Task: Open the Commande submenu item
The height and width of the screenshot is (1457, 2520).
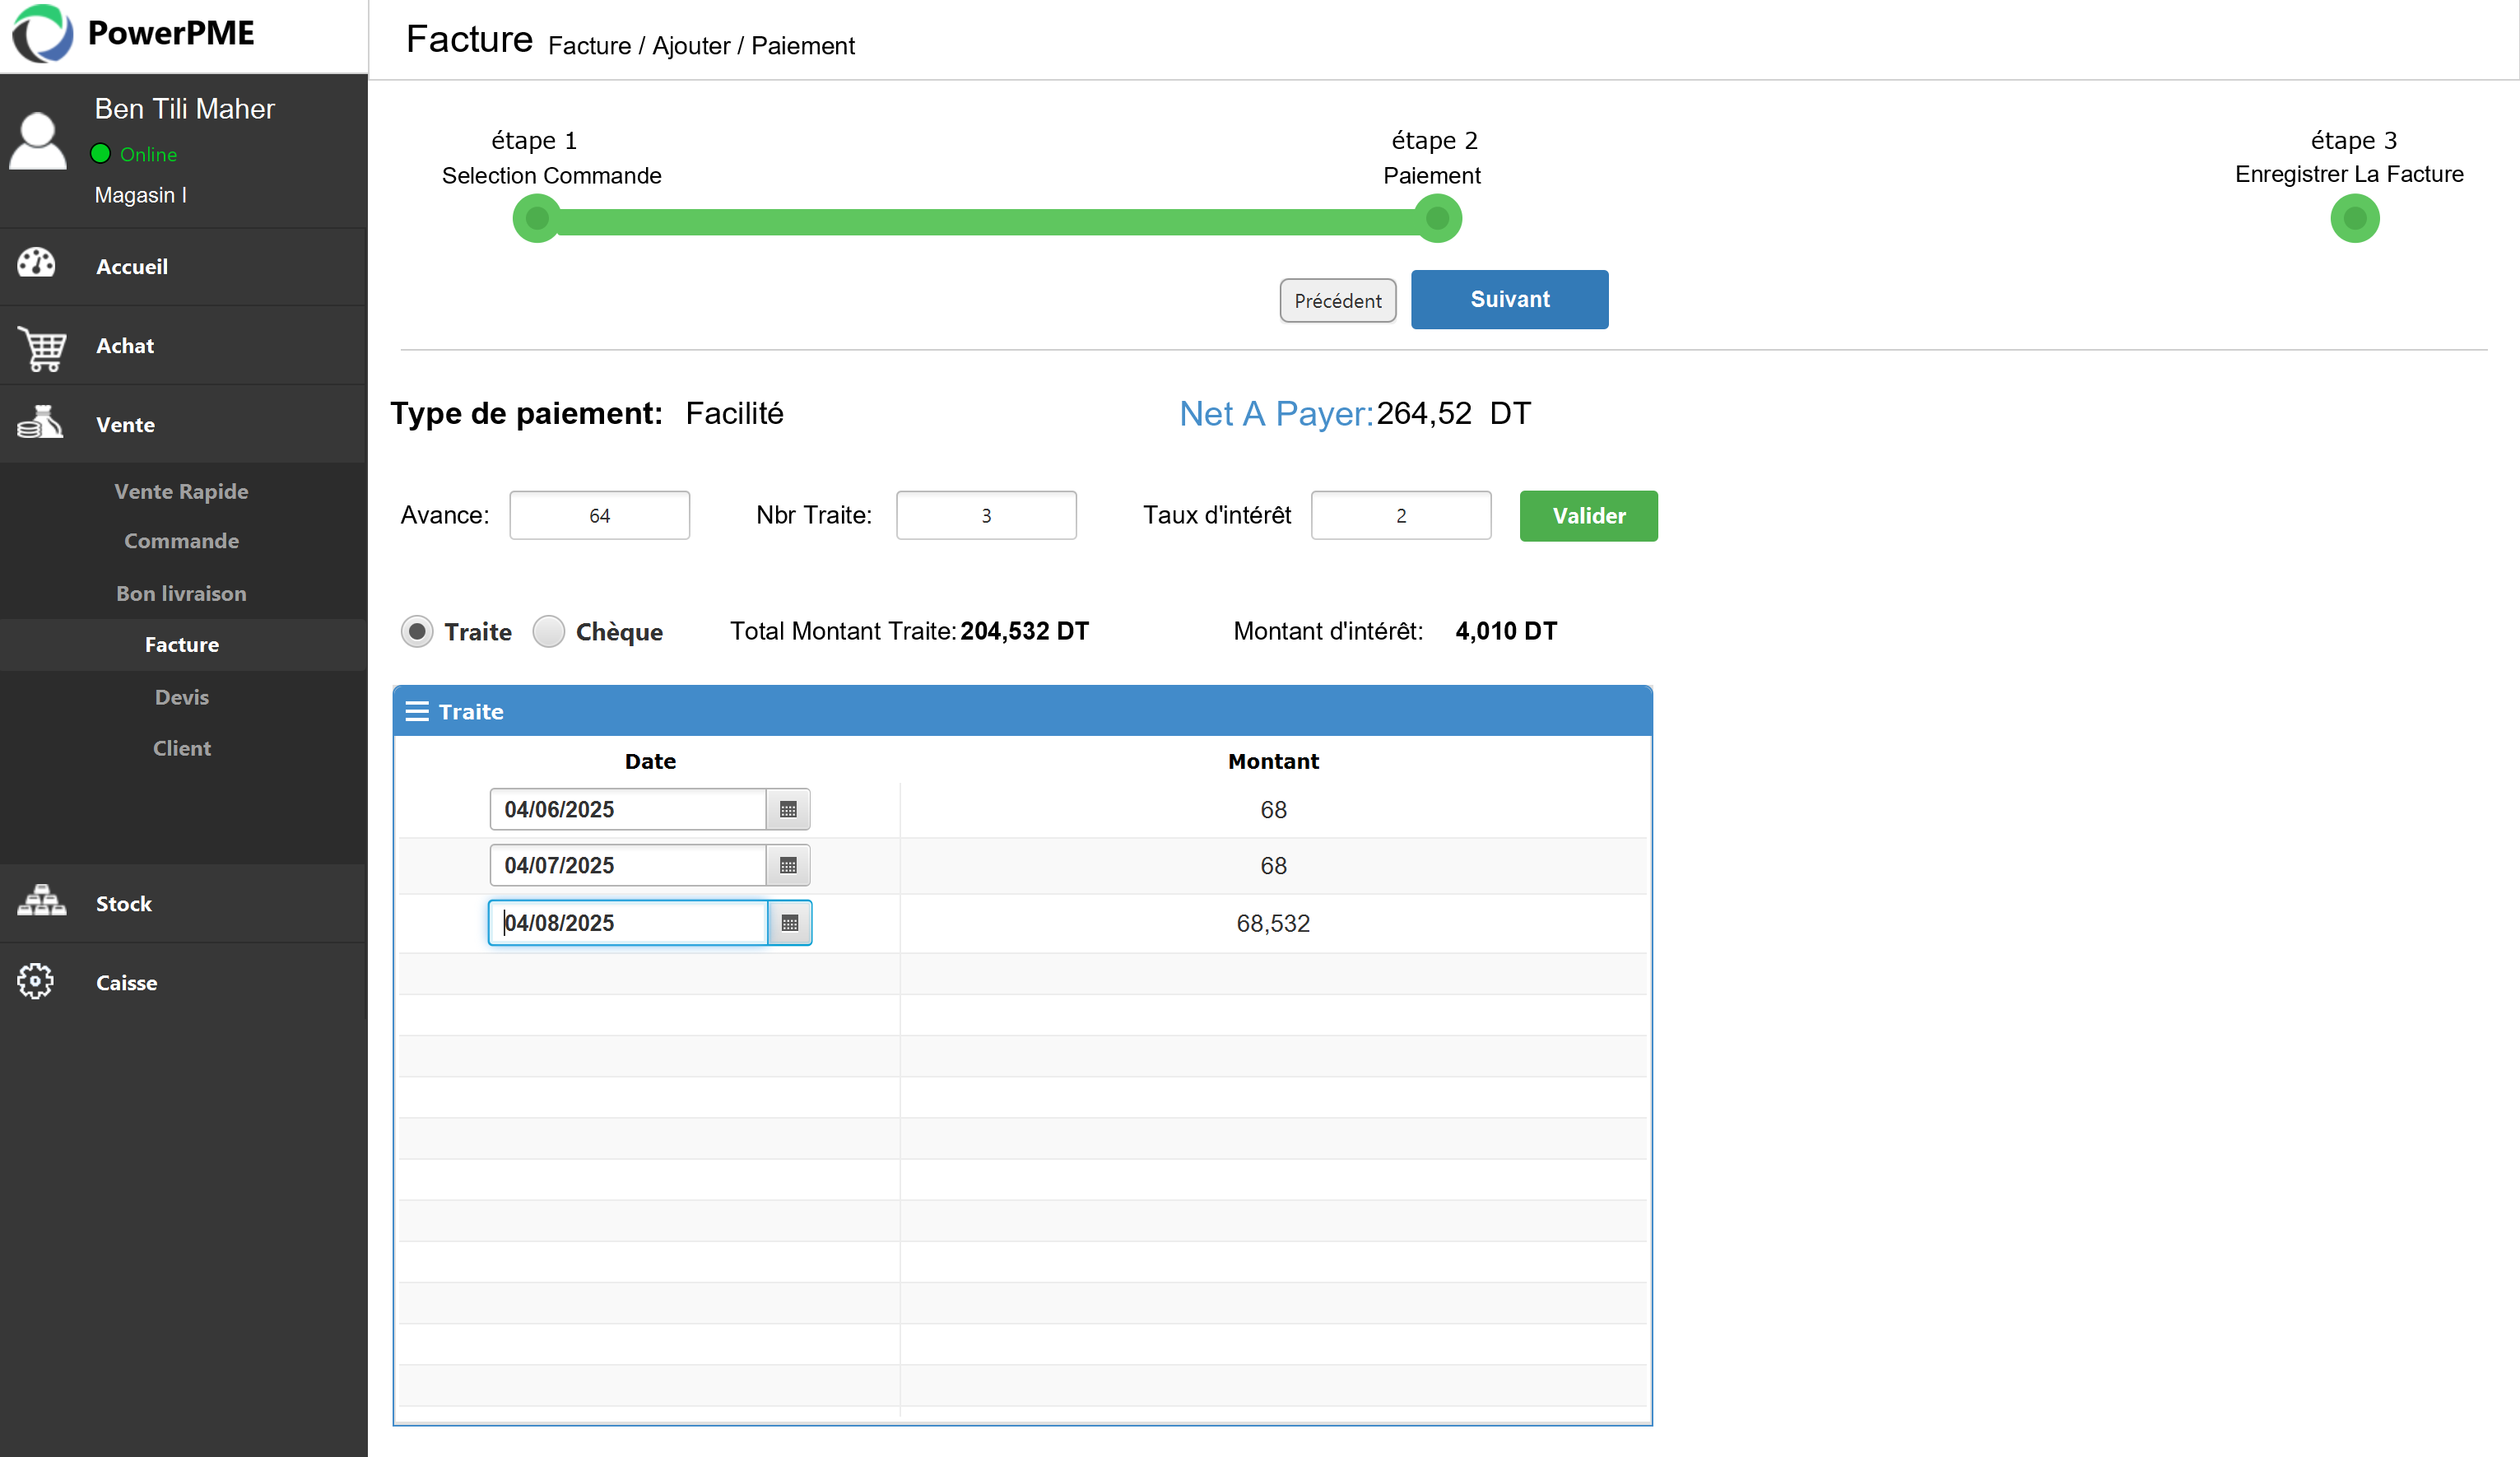Action: click(181, 541)
